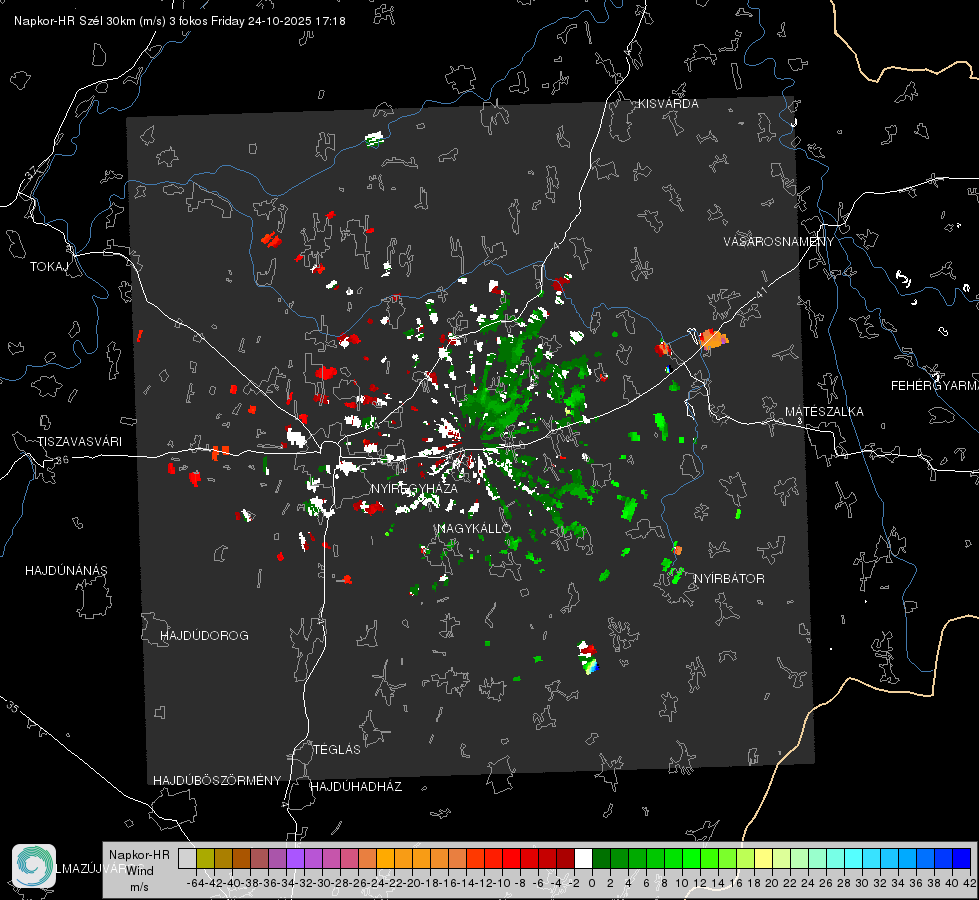Click the NYÍREGYHÁZA city label
Screen dimensions: 979x900
(x=414, y=488)
